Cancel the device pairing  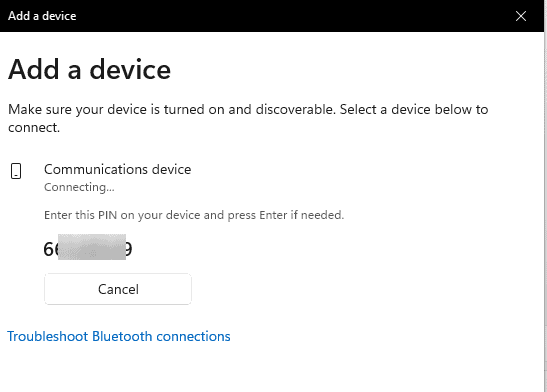click(x=118, y=289)
